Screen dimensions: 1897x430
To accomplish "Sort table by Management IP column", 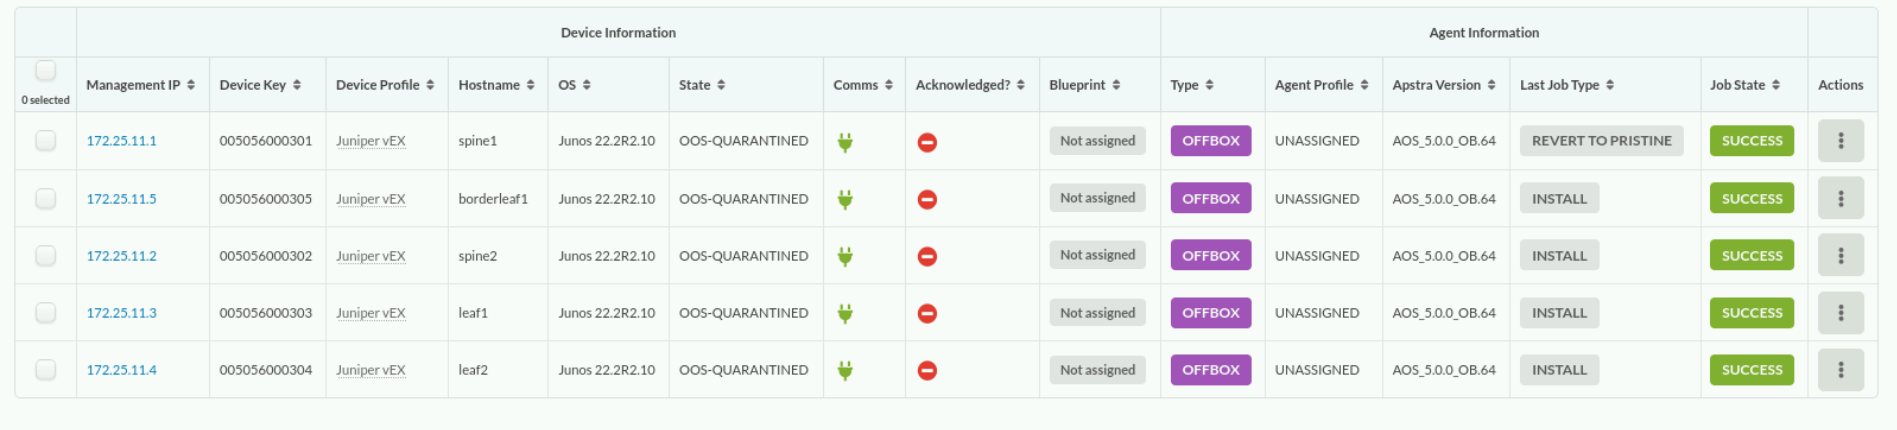I will pyautogui.click(x=140, y=85).
